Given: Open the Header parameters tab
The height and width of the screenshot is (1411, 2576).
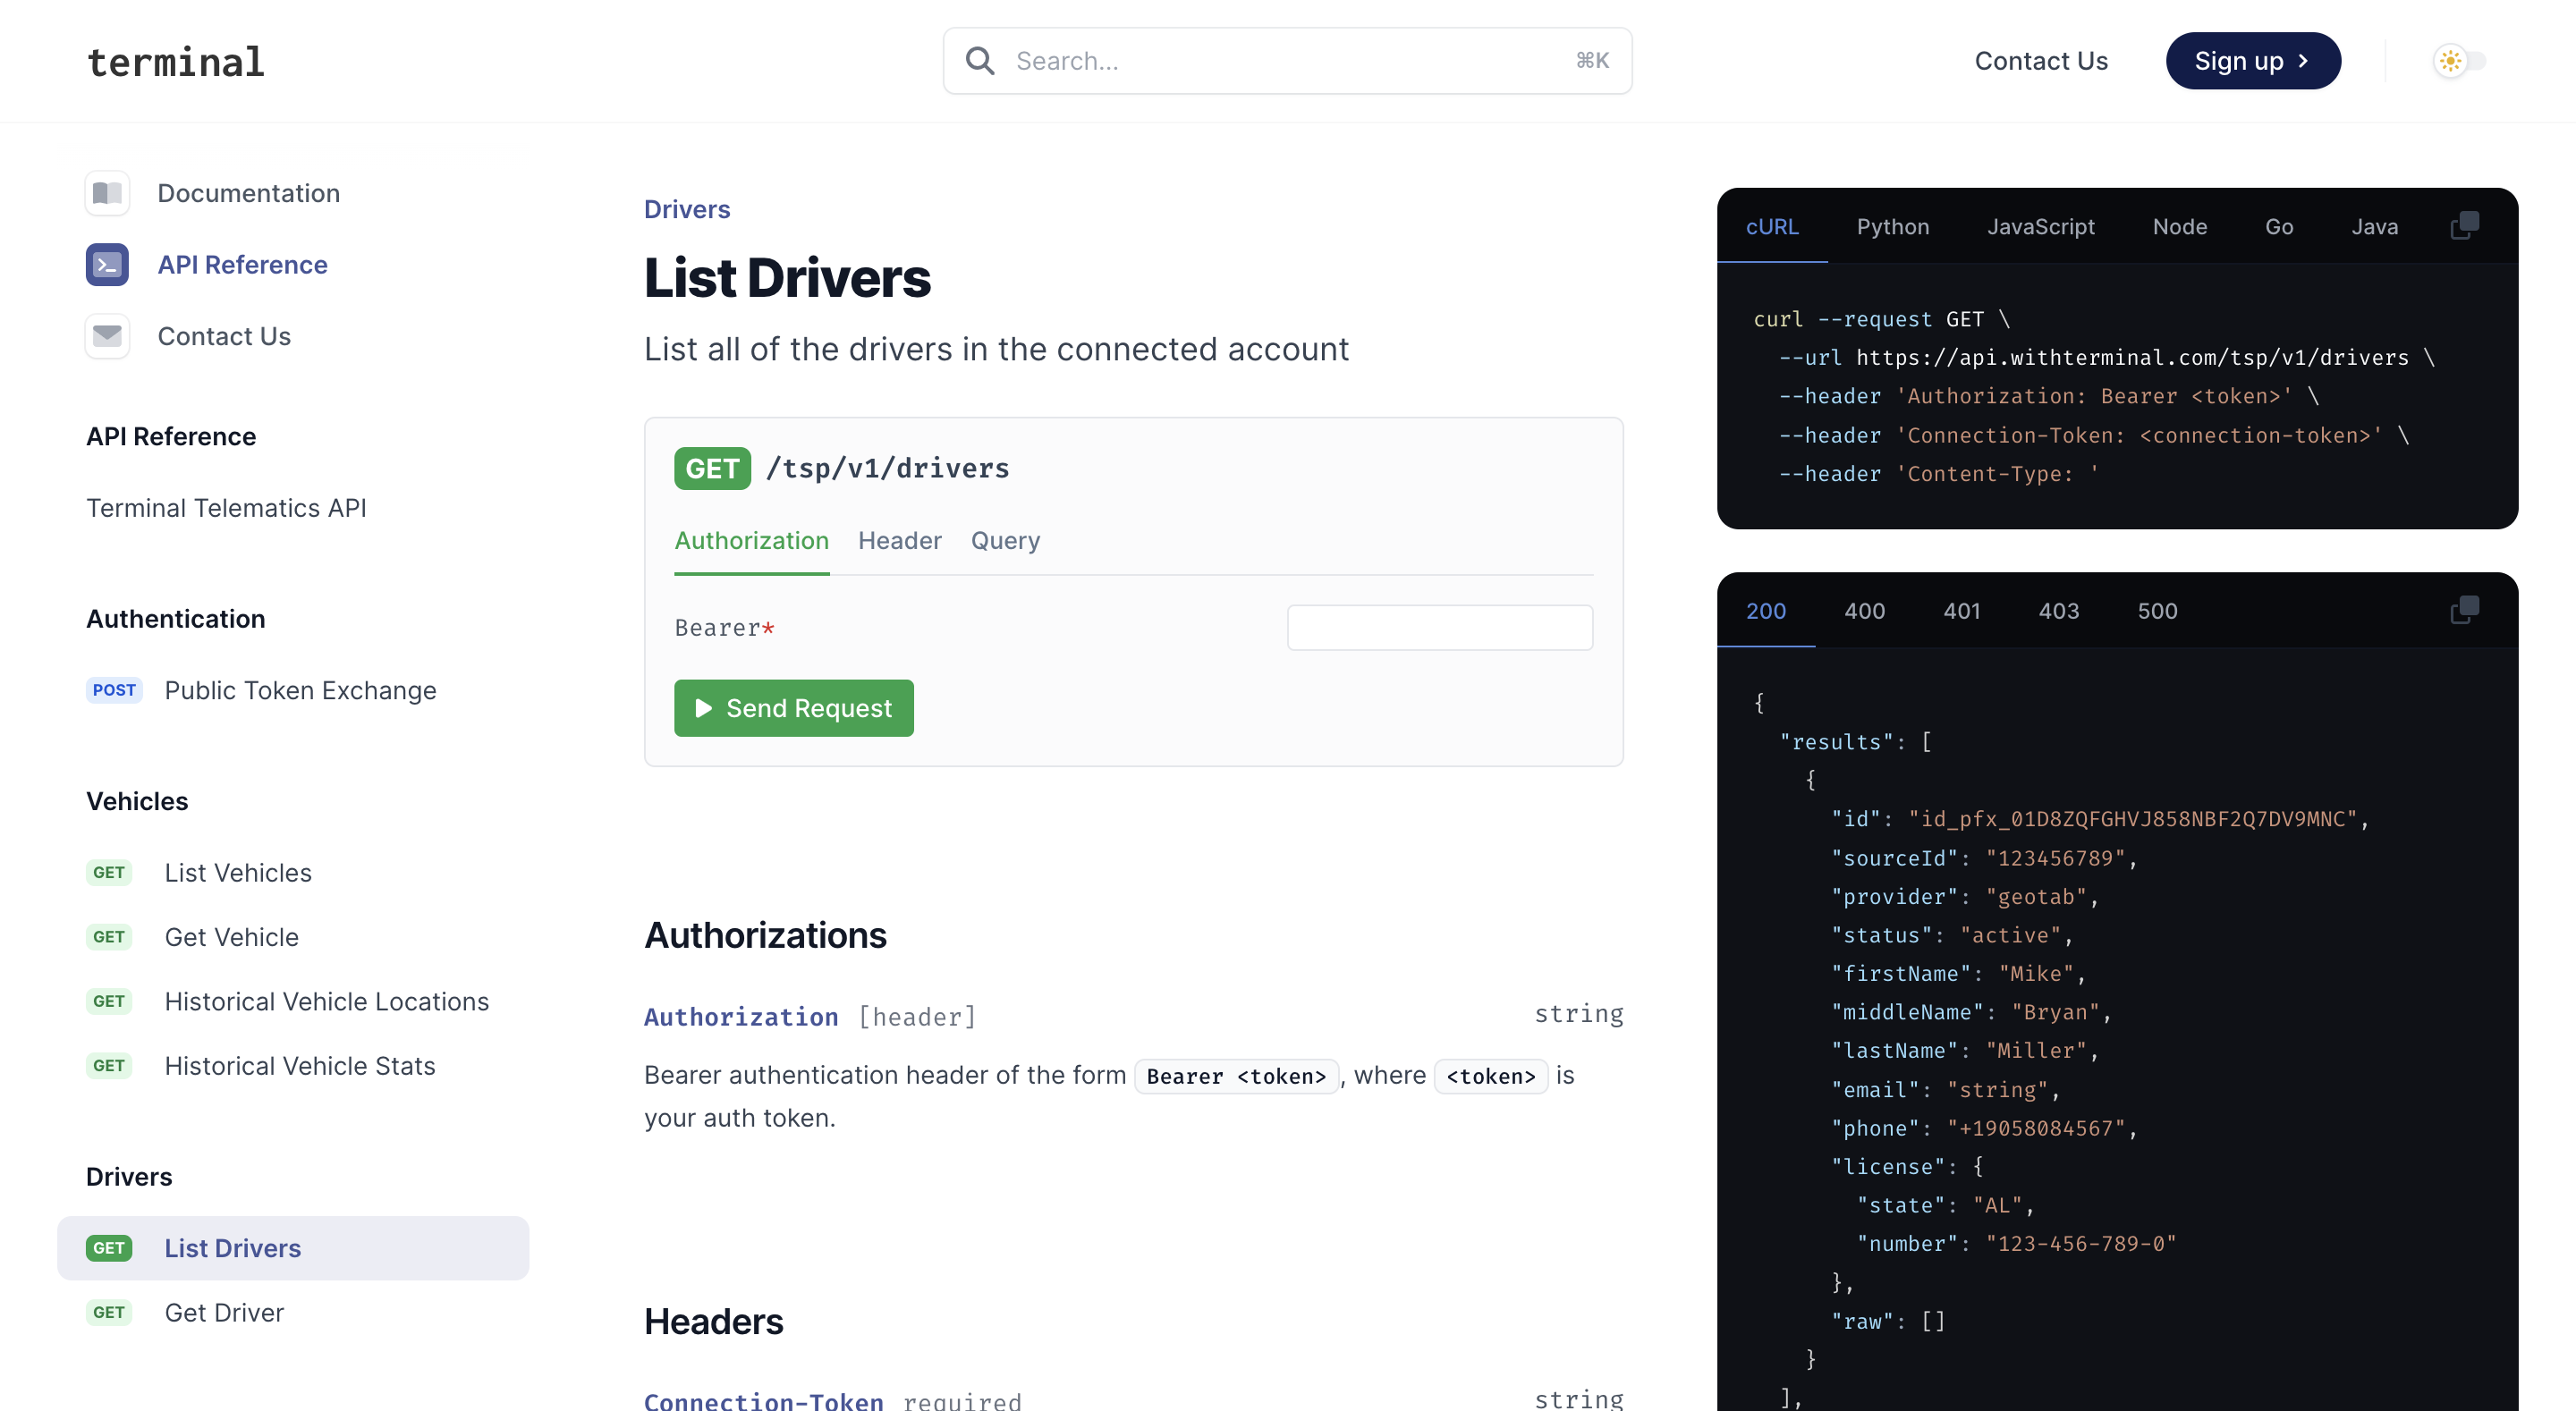Looking at the screenshot, I should pos(899,541).
